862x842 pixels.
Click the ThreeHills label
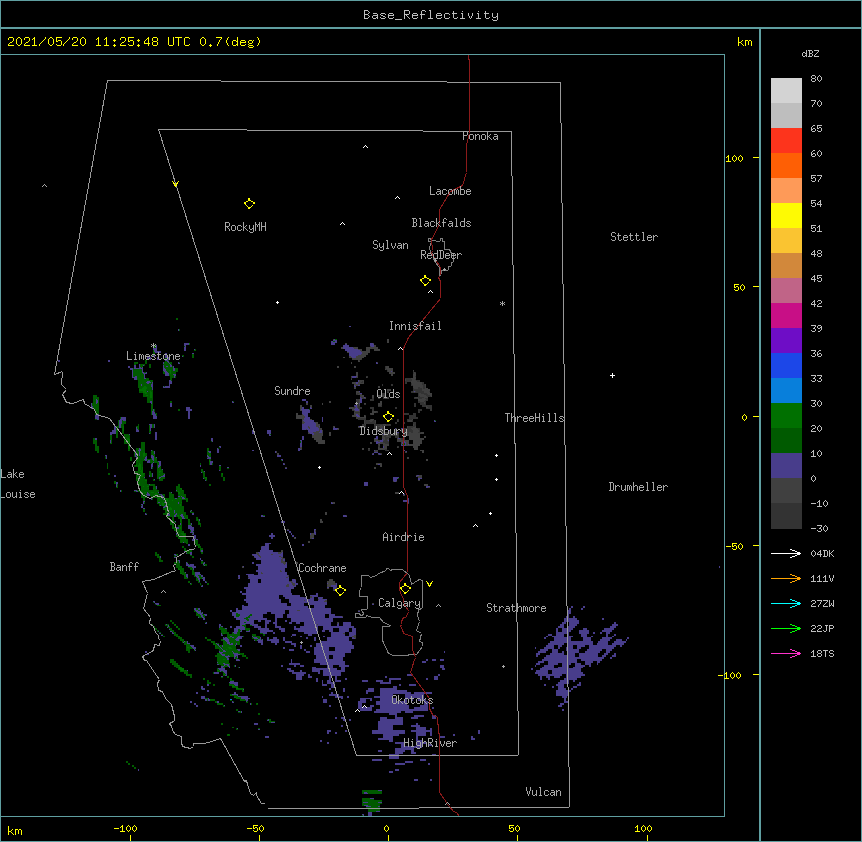pos(534,418)
